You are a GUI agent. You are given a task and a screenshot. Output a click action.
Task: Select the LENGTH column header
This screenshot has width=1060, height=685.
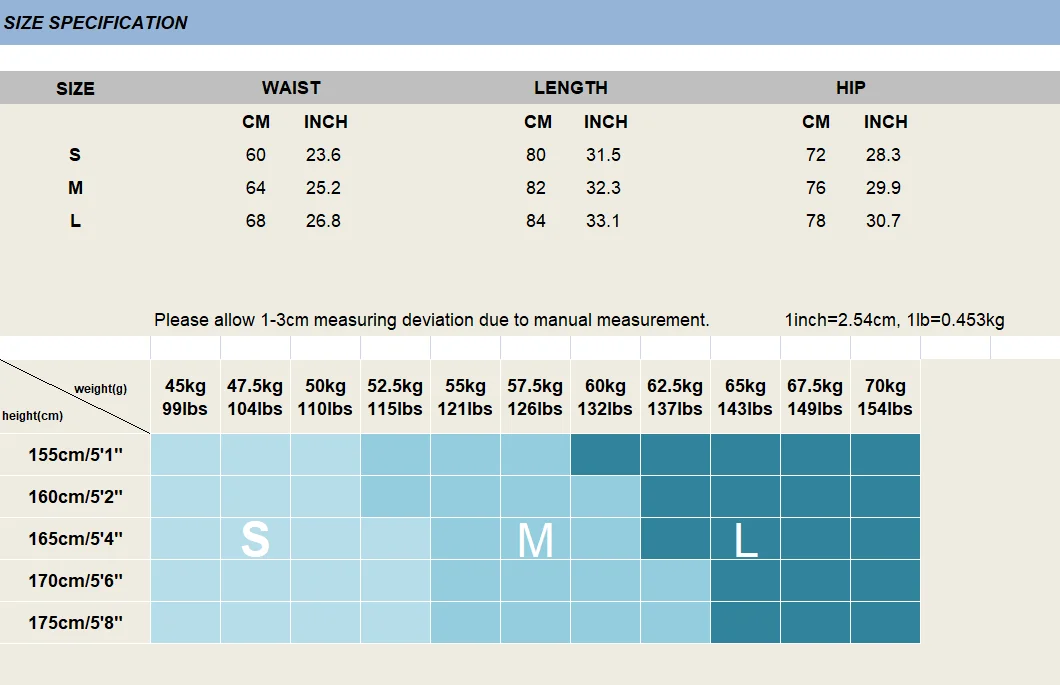coord(571,88)
